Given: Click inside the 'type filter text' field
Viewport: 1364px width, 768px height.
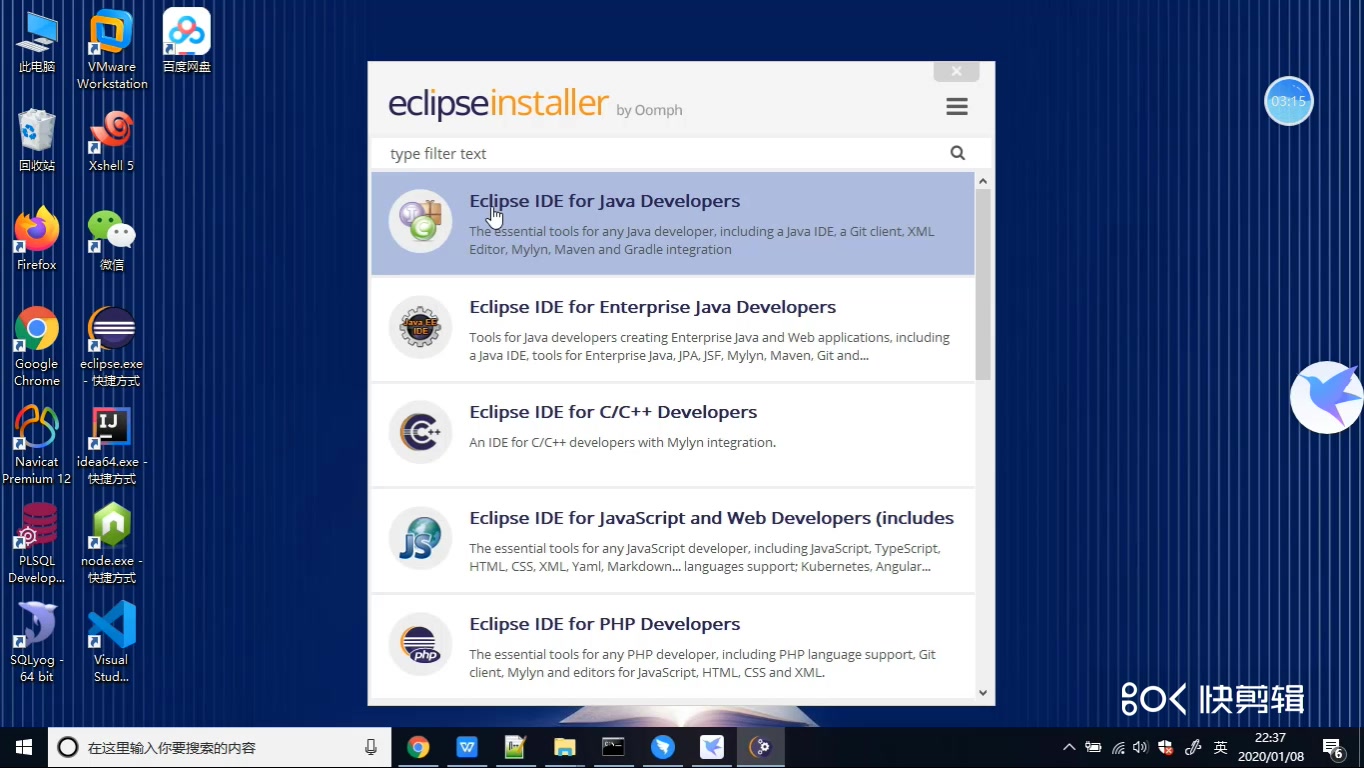Looking at the screenshot, I should coord(600,153).
